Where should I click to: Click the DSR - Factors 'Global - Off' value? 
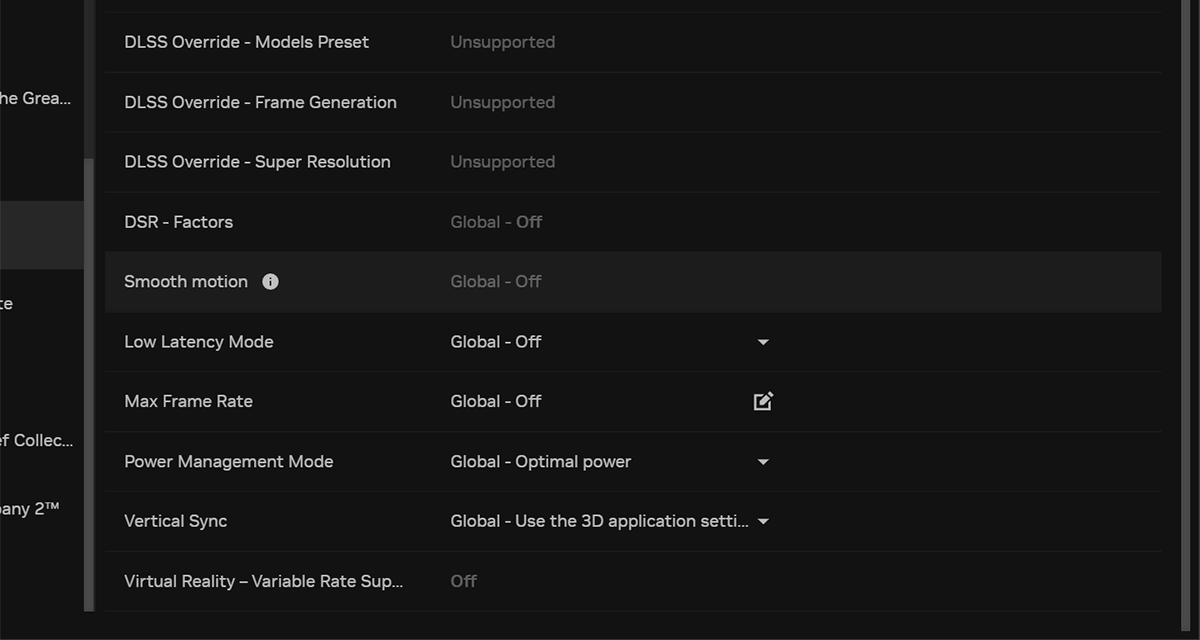tap(496, 222)
